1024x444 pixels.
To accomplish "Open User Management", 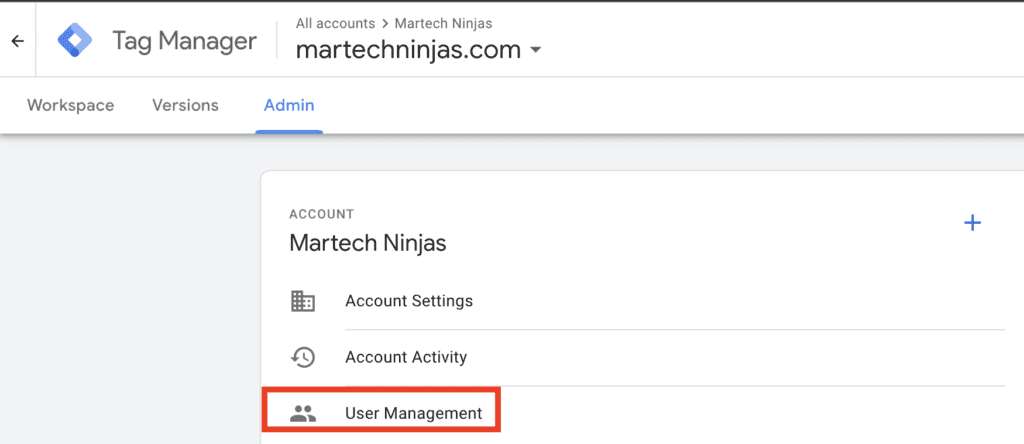I will (413, 413).
